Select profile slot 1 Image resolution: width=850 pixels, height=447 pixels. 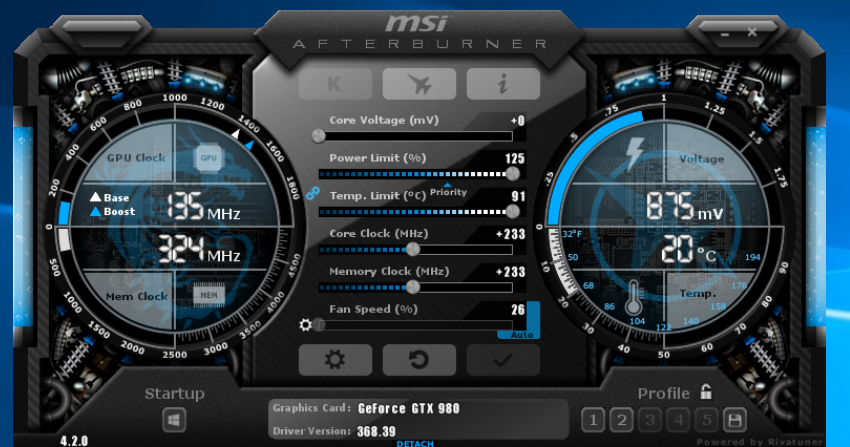593,420
